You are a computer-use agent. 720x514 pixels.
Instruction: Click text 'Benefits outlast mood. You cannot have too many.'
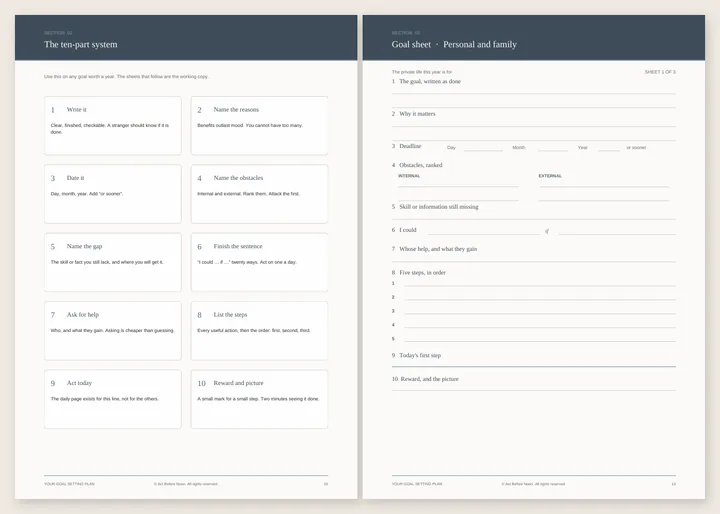(x=250, y=125)
